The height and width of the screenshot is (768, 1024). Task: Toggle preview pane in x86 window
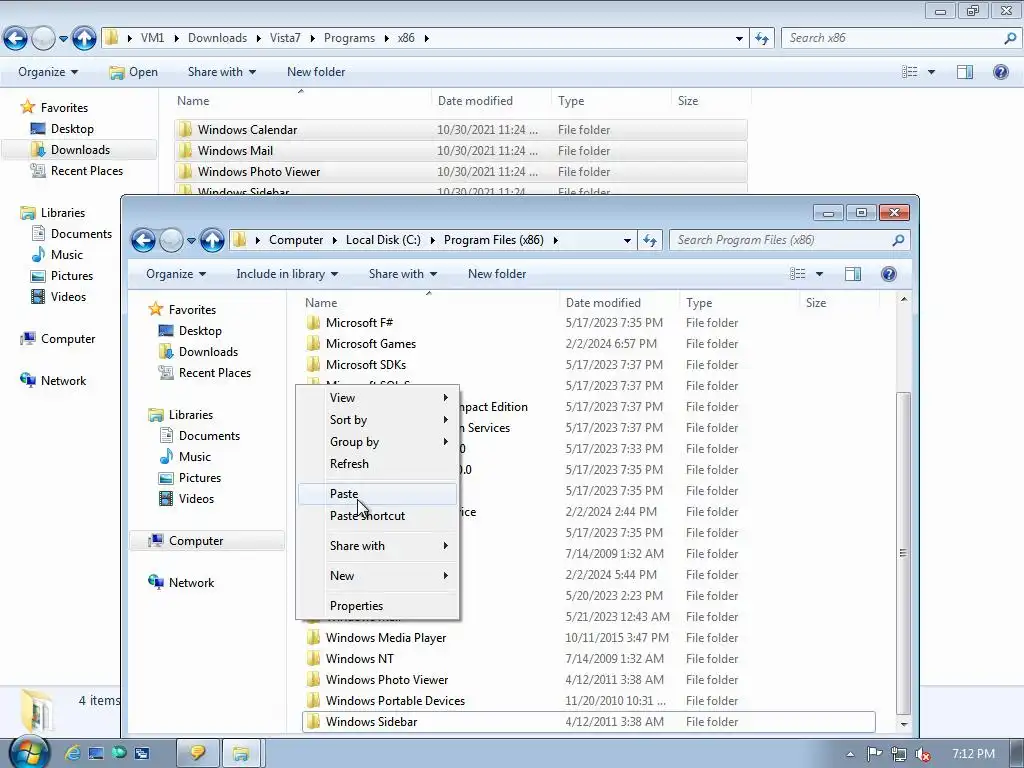(965, 72)
